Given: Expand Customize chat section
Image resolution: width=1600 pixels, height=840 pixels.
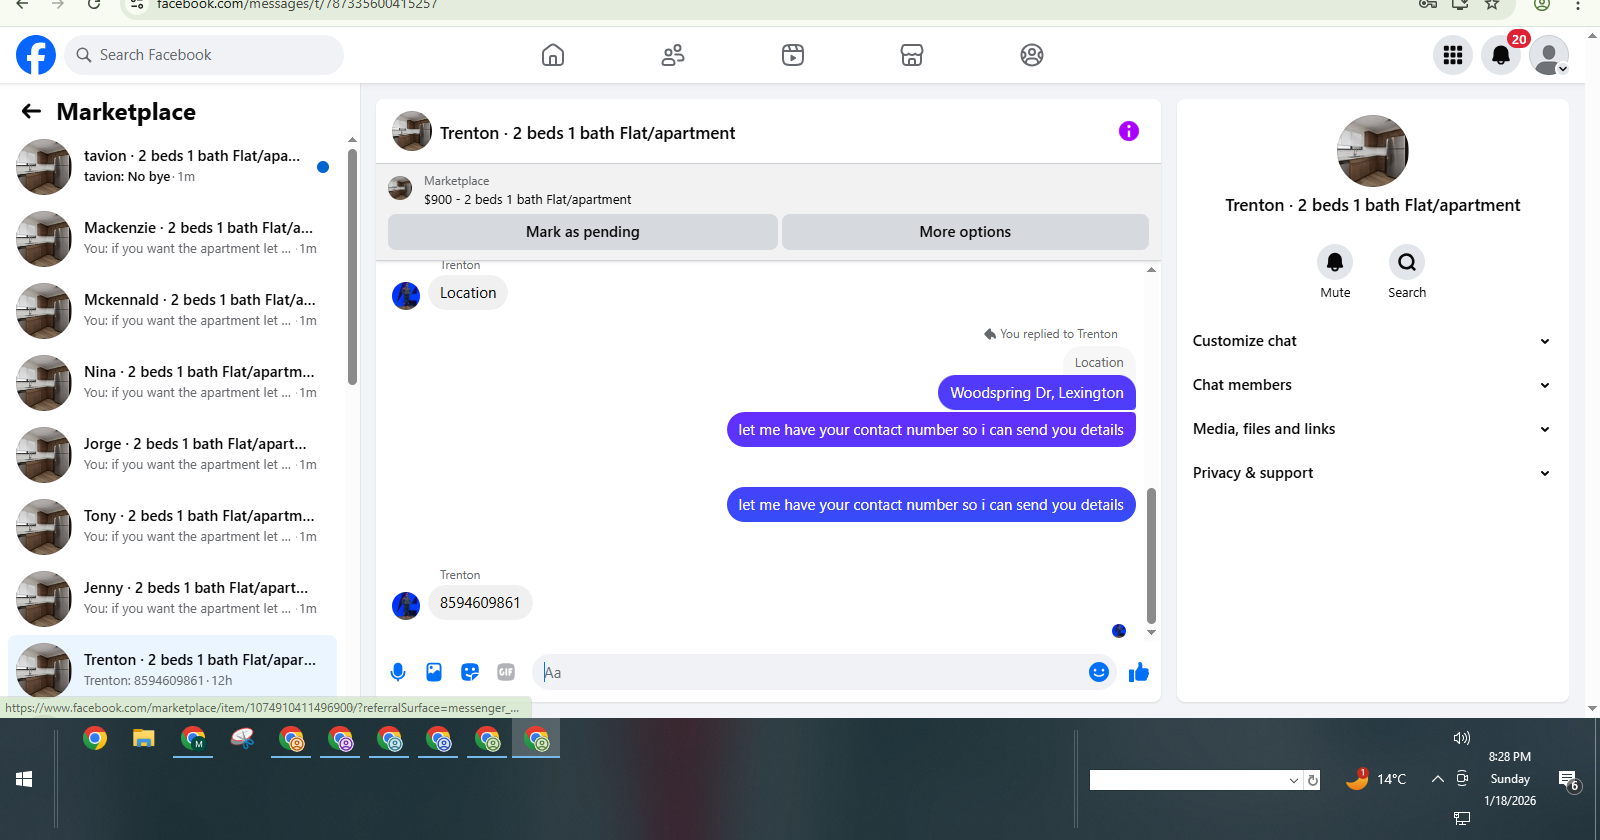Looking at the screenshot, I should [x=1372, y=341].
